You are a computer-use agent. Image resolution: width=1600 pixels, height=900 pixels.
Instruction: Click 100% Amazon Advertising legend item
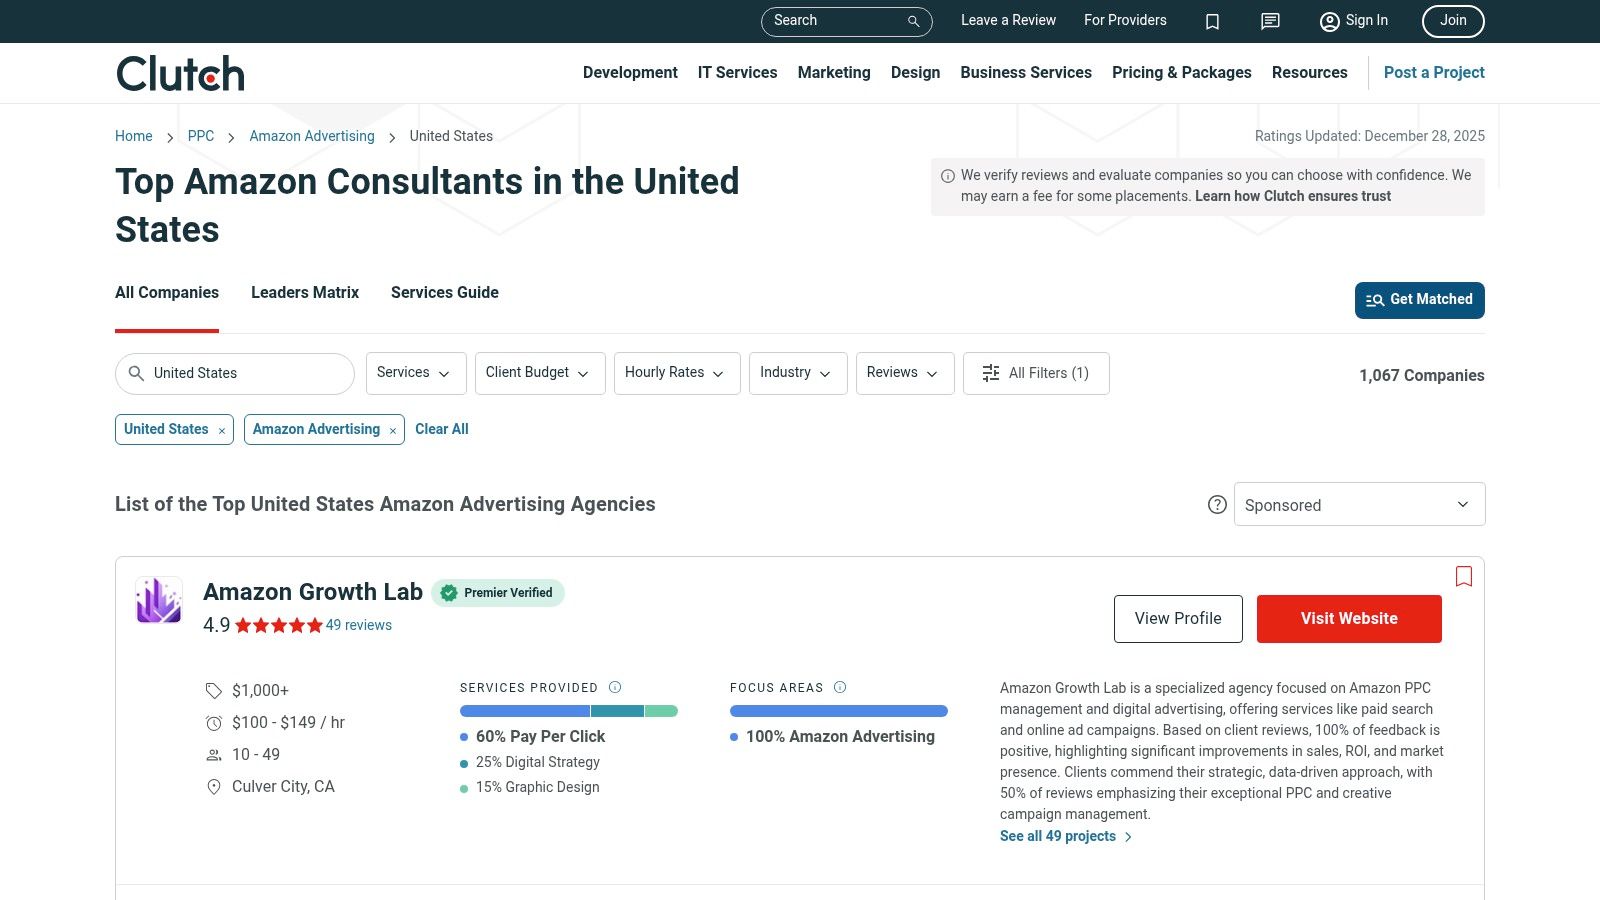tap(833, 737)
